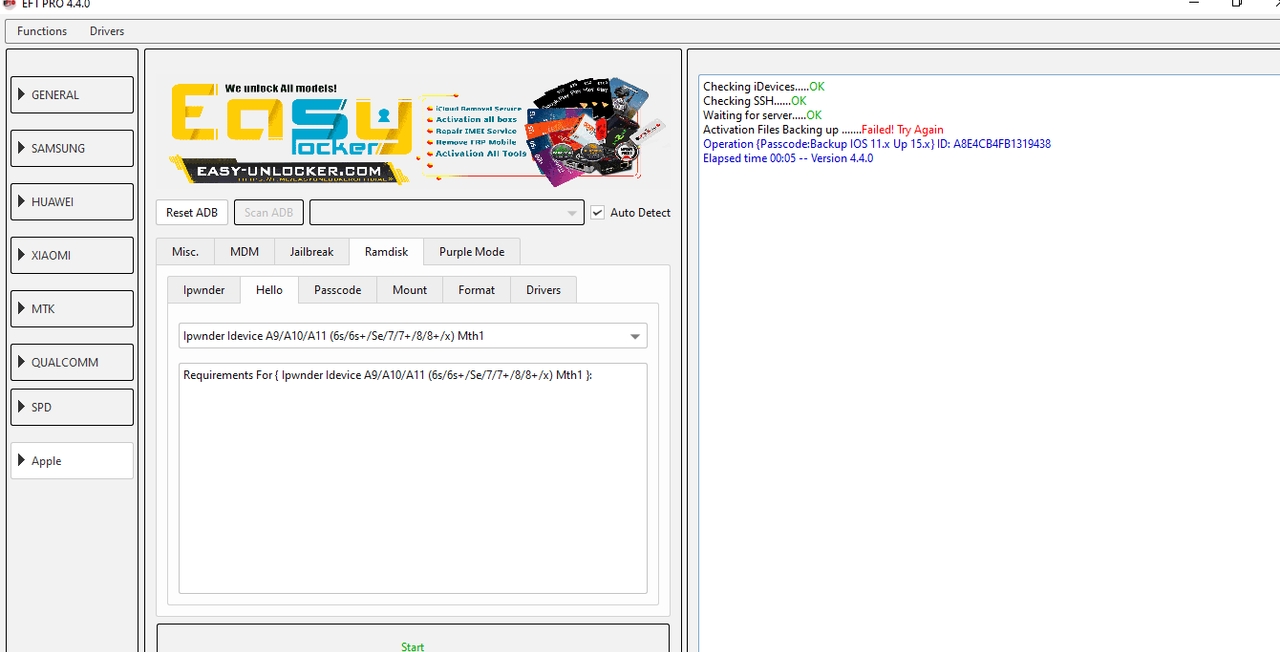Click the 'Checking SSH......OK' log line

tap(755, 101)
